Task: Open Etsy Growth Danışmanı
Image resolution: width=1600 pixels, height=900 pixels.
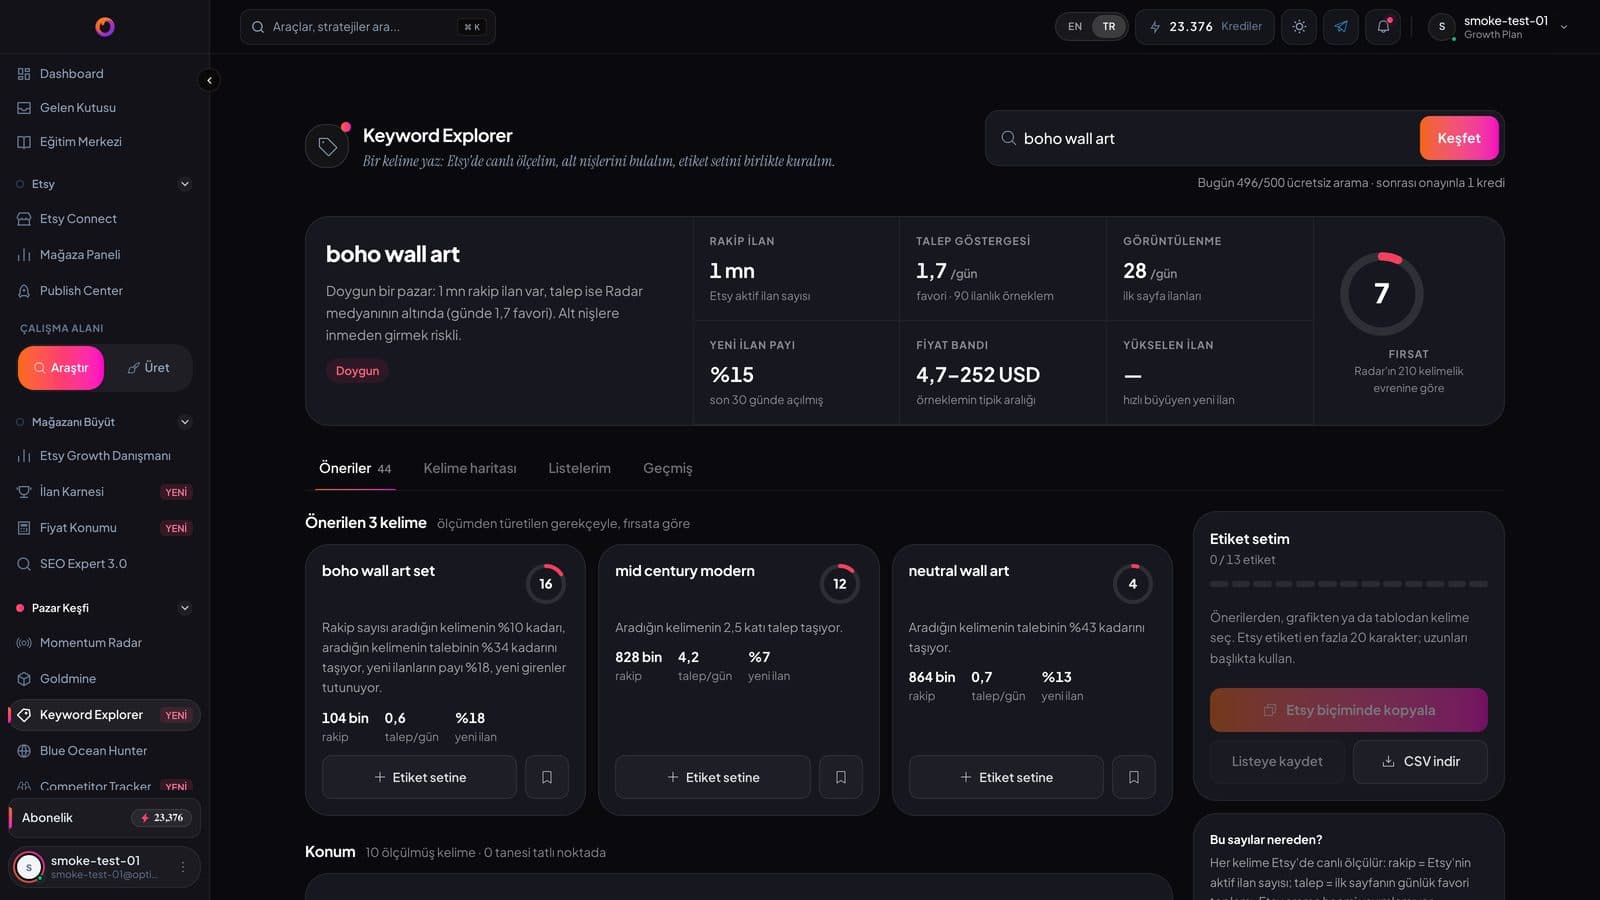Action: pyautogui.click(x=104, y=456)
